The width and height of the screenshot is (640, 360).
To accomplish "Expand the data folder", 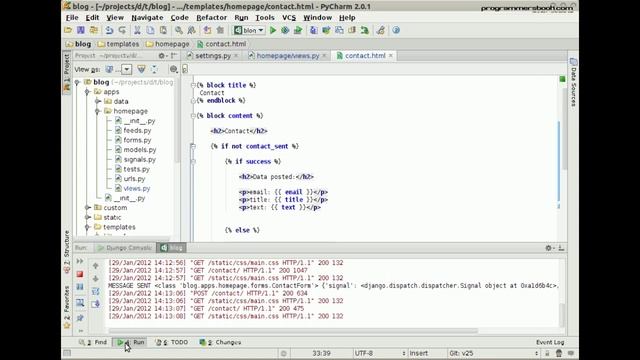I will [x=97, y=101].
